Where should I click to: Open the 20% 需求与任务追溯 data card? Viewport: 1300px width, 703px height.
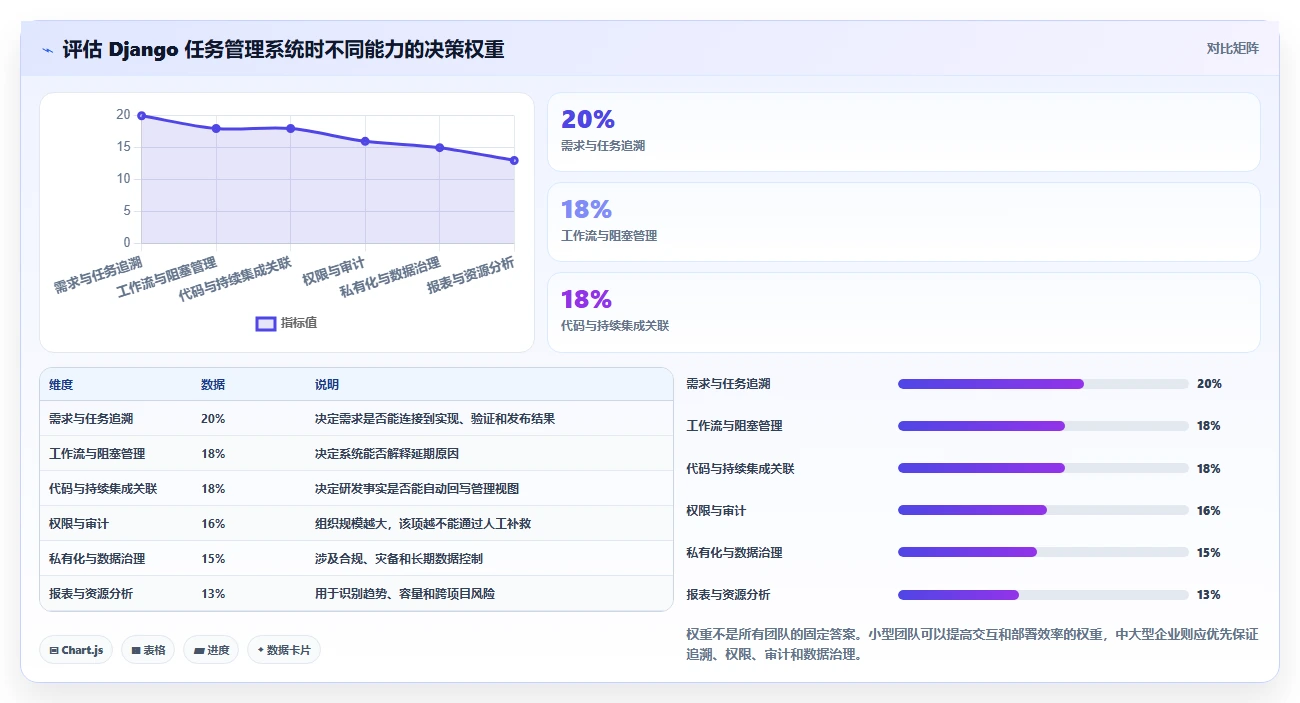coord(903,132)
